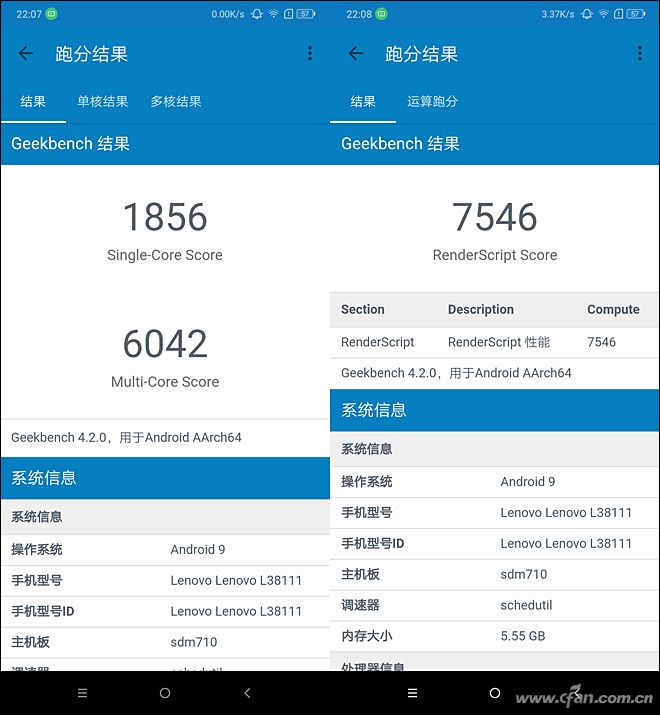Tap Geekbench 4.2.0 version line in right screen
The width and height of the screenshot is (660, 715).
click(456, 373)
